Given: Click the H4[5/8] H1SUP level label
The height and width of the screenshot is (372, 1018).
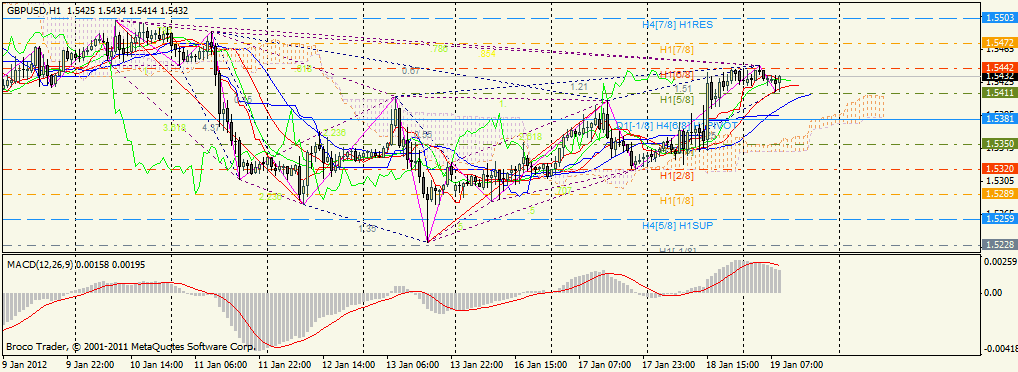Looking at the screenshot, I should coord(677,226).
